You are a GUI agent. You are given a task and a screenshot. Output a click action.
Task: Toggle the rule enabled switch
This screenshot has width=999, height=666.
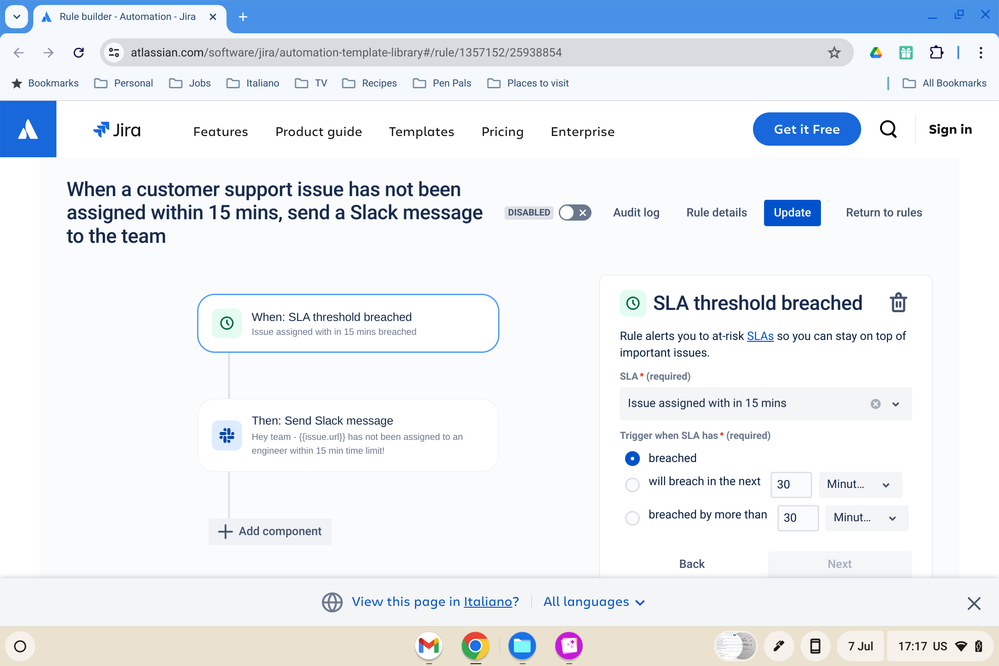[x=575, y=213]
